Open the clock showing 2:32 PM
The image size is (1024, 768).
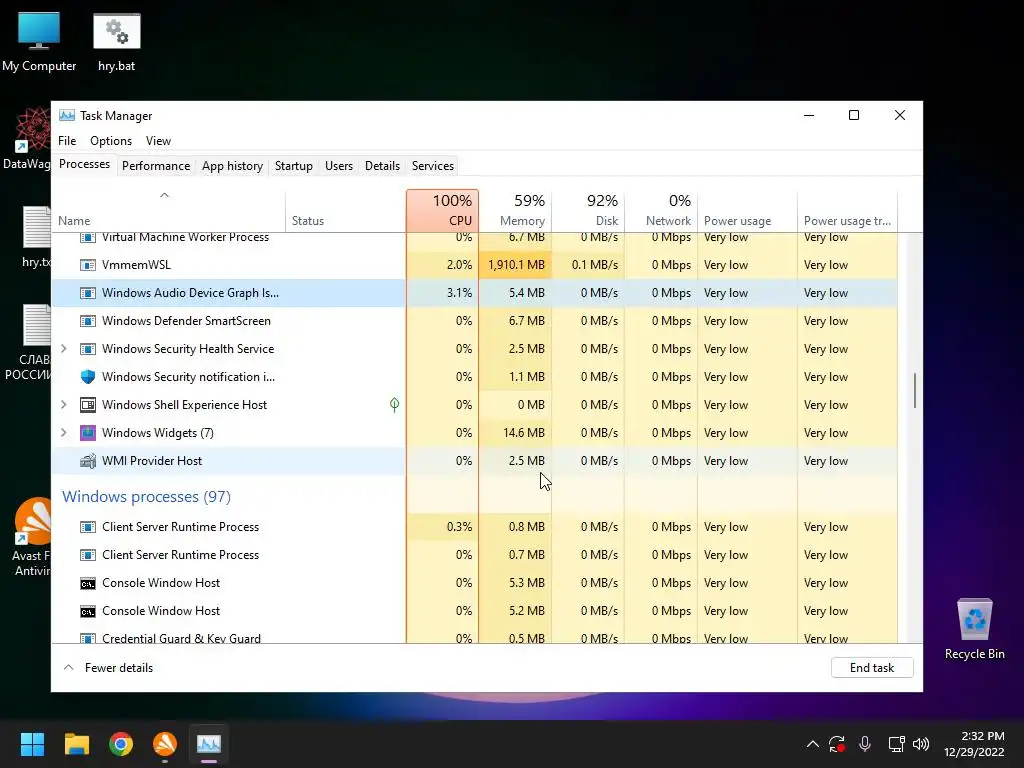coord(974,744)
